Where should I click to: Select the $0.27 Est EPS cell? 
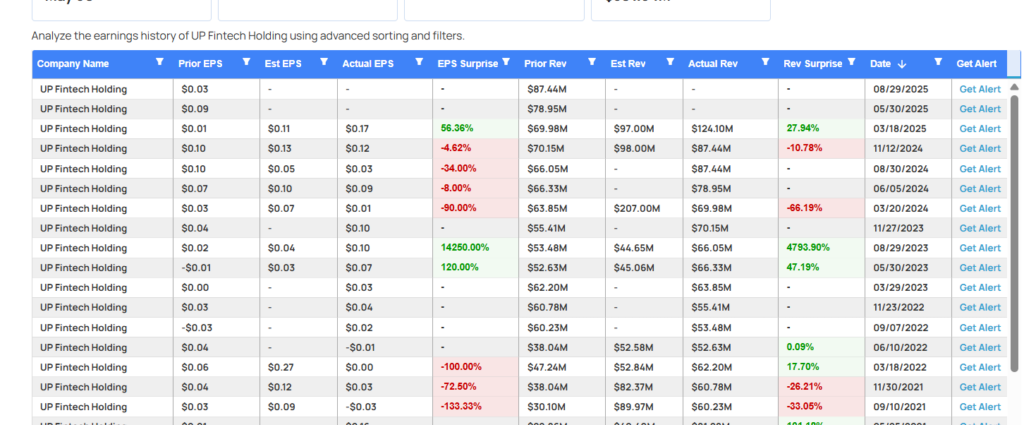(x=298, y=367)
